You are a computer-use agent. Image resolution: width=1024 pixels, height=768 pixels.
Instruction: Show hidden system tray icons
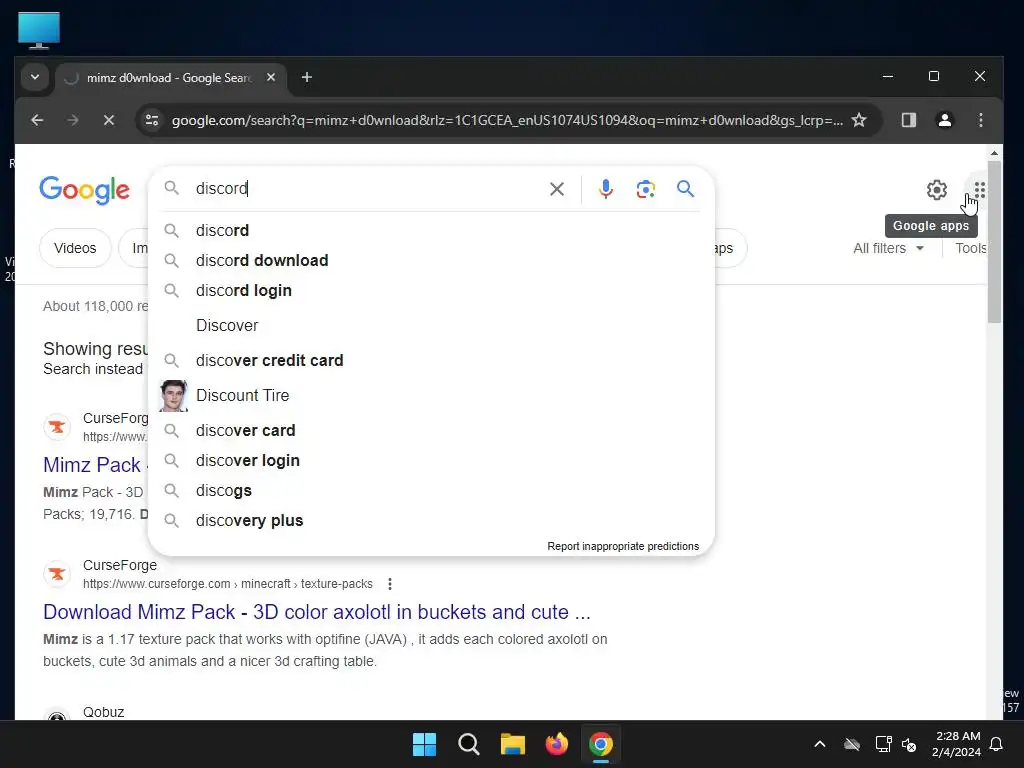click(x=820, y=744)
